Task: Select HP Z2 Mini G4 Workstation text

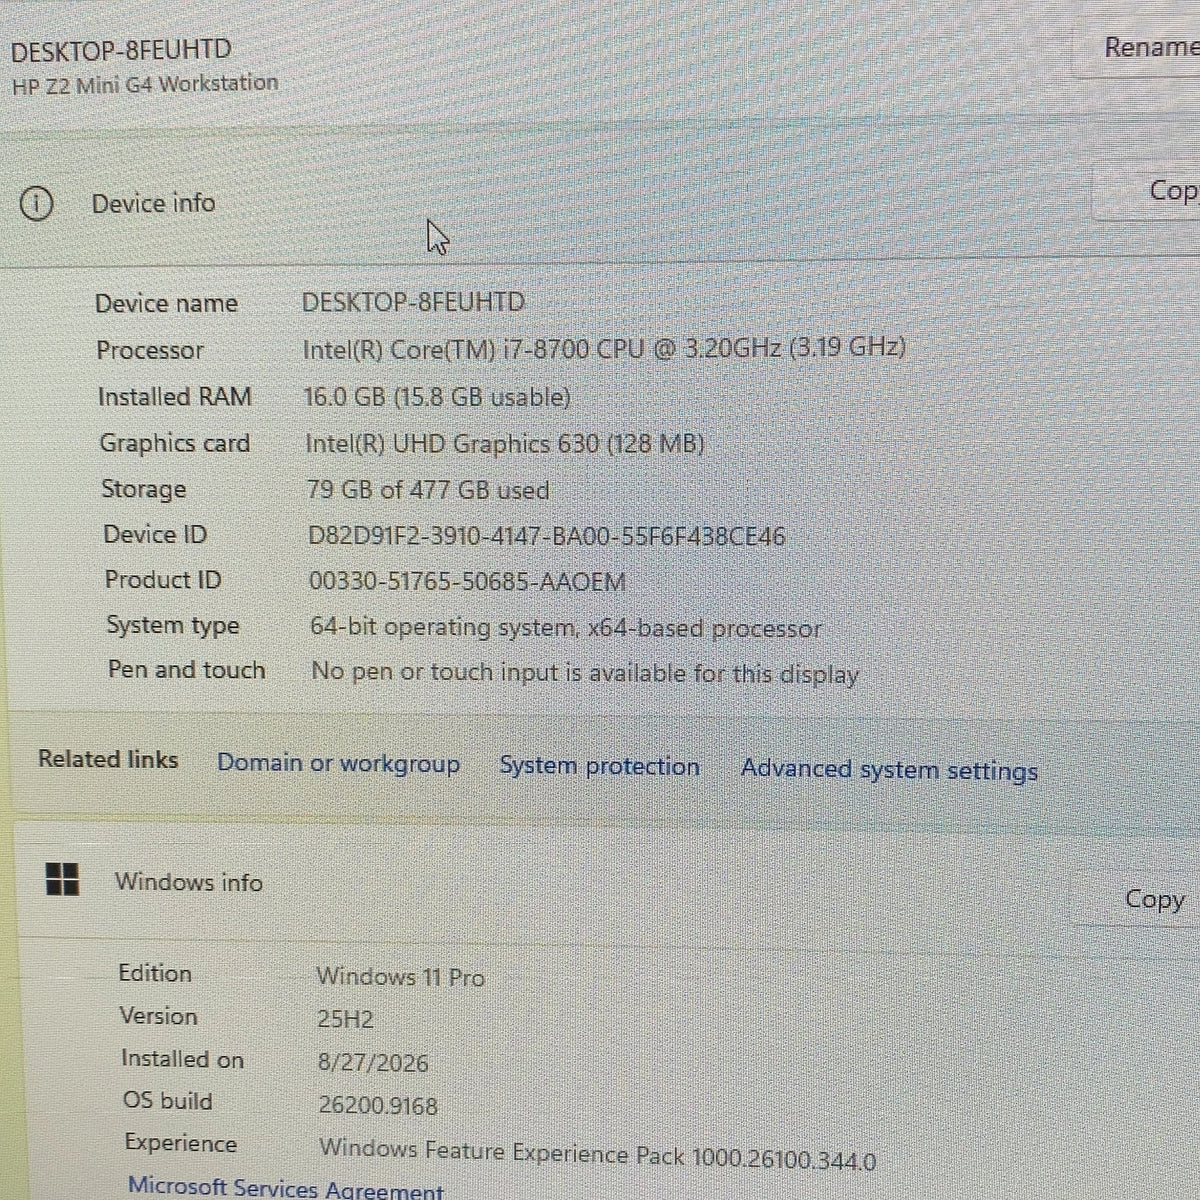Action: tap(145, 84)
